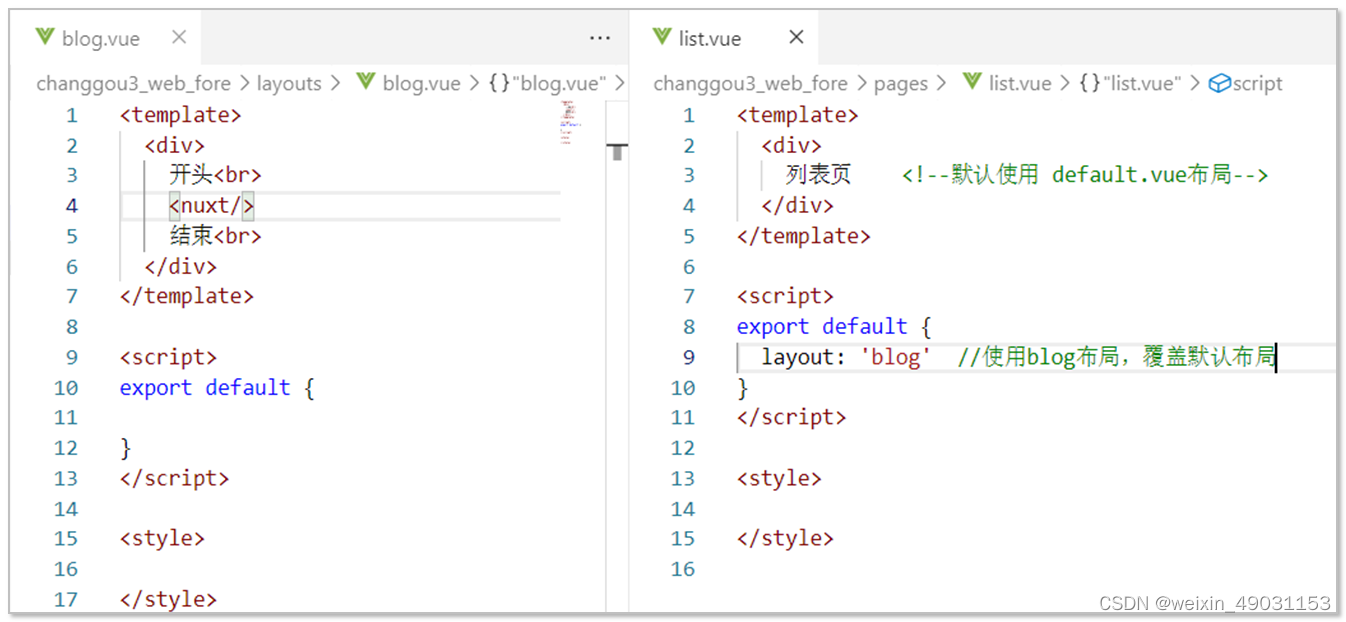1346x622 pixels.
Task: Click </template> closing tag in blog.vue
Action: point(187,296)
